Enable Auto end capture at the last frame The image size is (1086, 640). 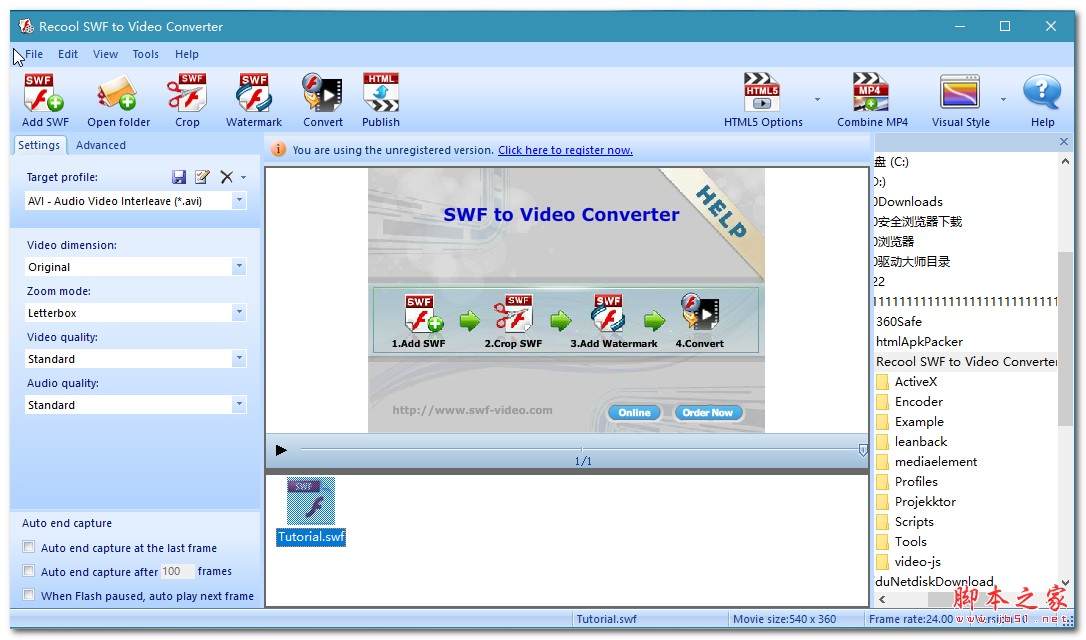tap(28, 547)
